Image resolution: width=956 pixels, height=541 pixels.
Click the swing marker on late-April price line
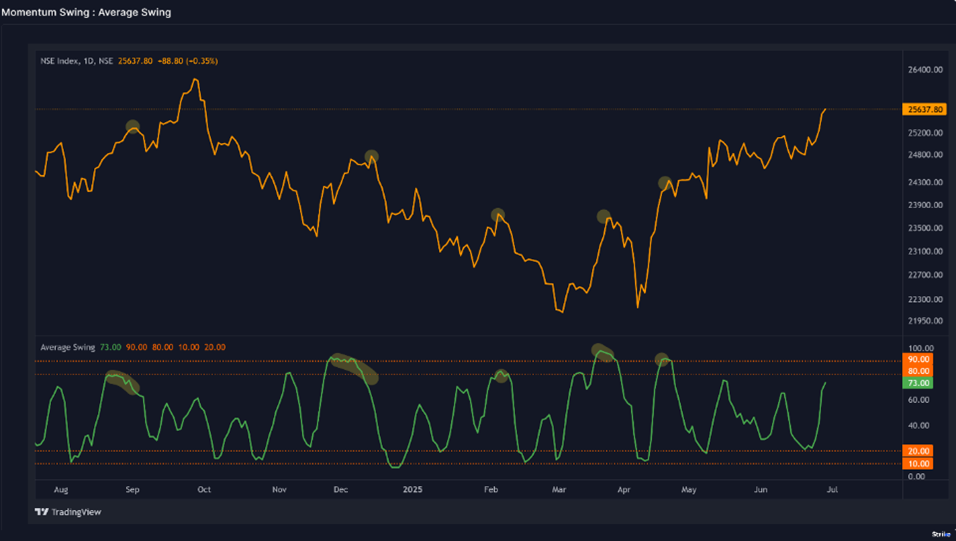(x=664, y=183)
